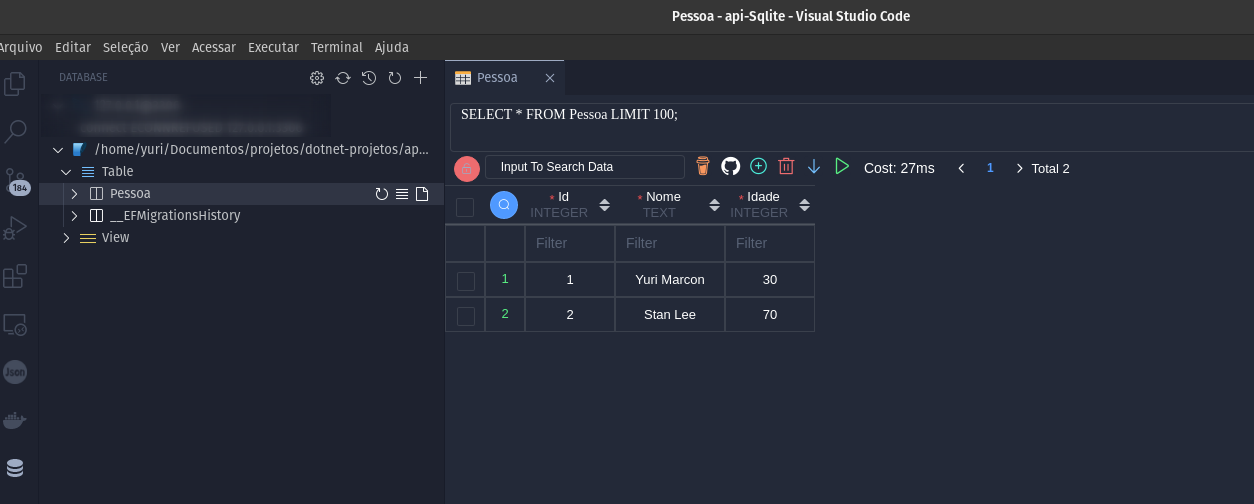Check the Yuri Marcon row checkbox
This screenshot has height=504, width=1254.
[x=465, y=281]
